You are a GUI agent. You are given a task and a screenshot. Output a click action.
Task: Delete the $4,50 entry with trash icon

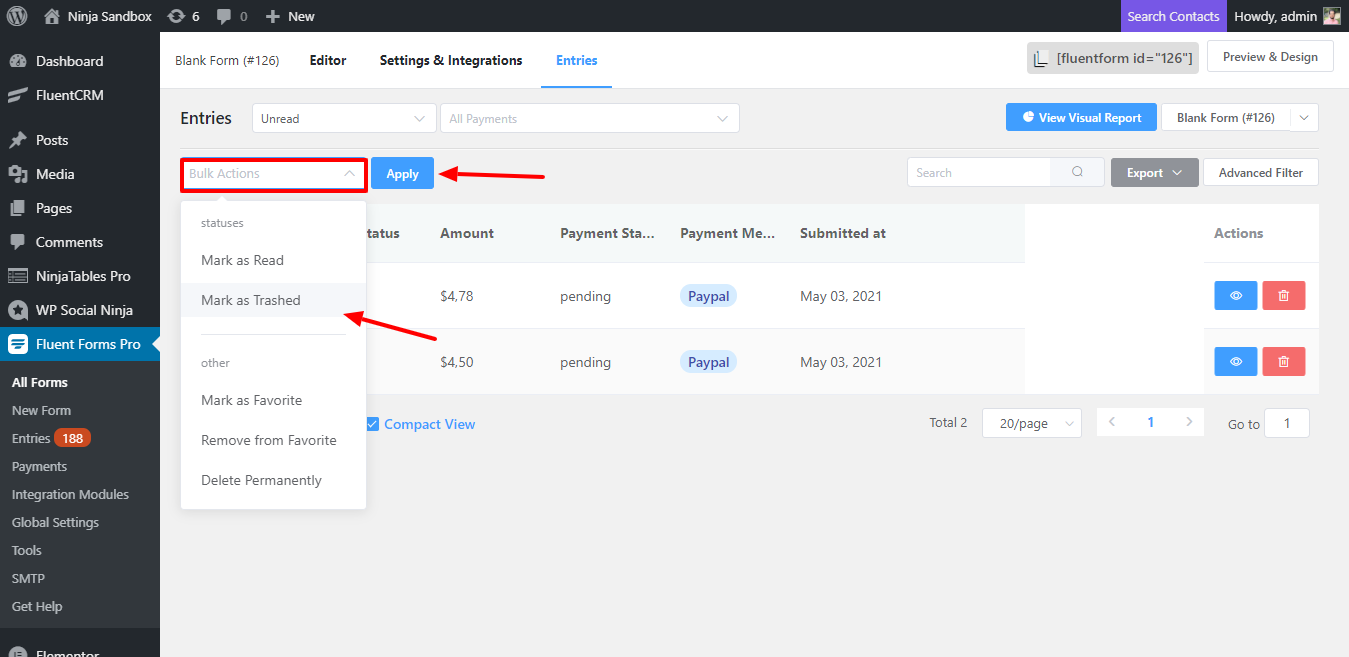1284,361
